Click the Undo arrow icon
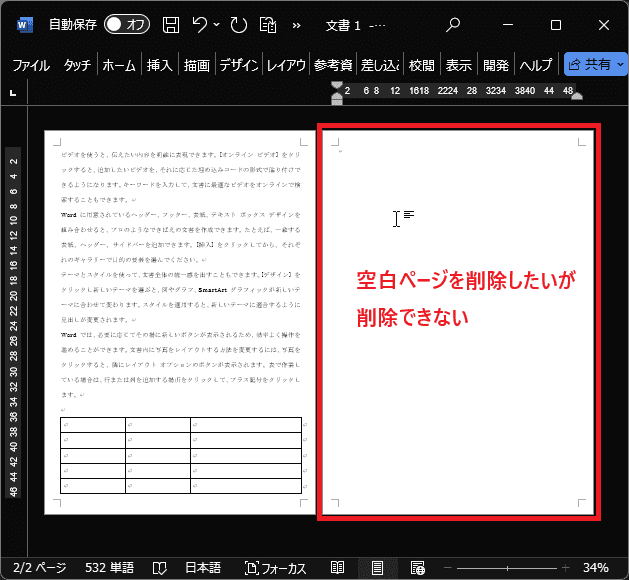Image resolution: width=629 pixels, height=580 pixels. coord(200,24)
